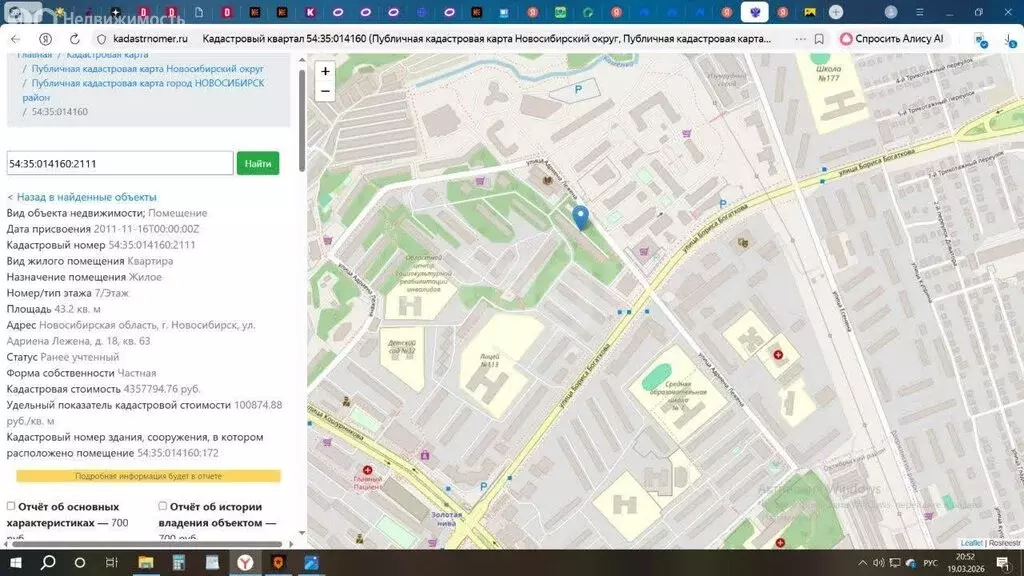Click the Protect shield icon near address bar
The height and width of the screenshot is (576, 1024).
(x=979, y=38)
